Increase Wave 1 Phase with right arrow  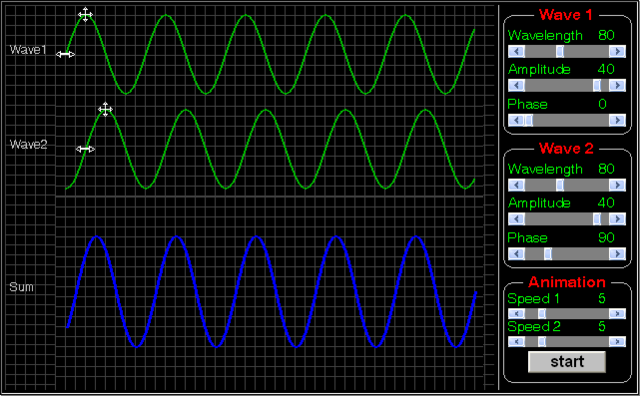click(617, 120)
